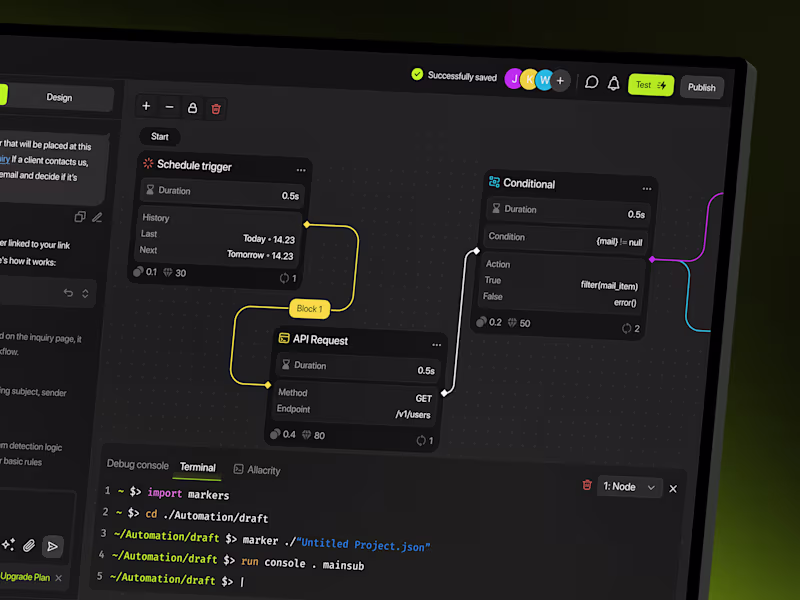Screen dimensions: 800x600
Task: Click the /v1/users endpoint value
Action: tap(413, 414)
